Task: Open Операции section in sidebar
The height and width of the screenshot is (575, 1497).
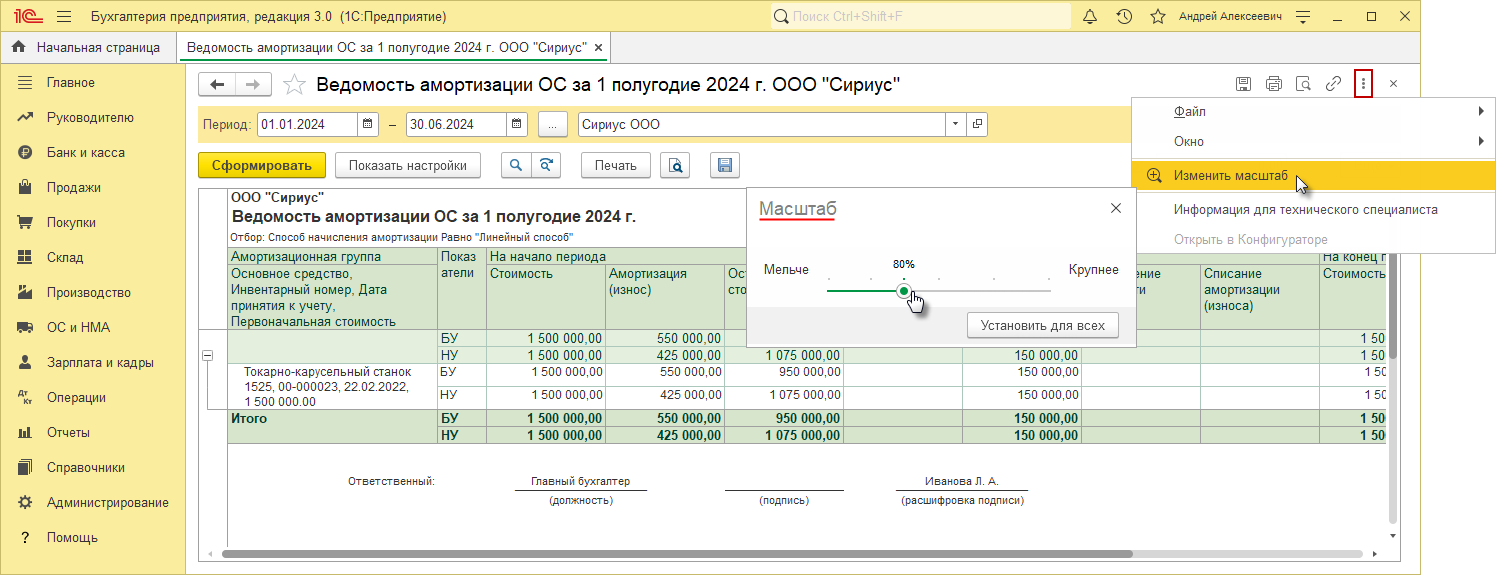Action: (x=93, y=398)
